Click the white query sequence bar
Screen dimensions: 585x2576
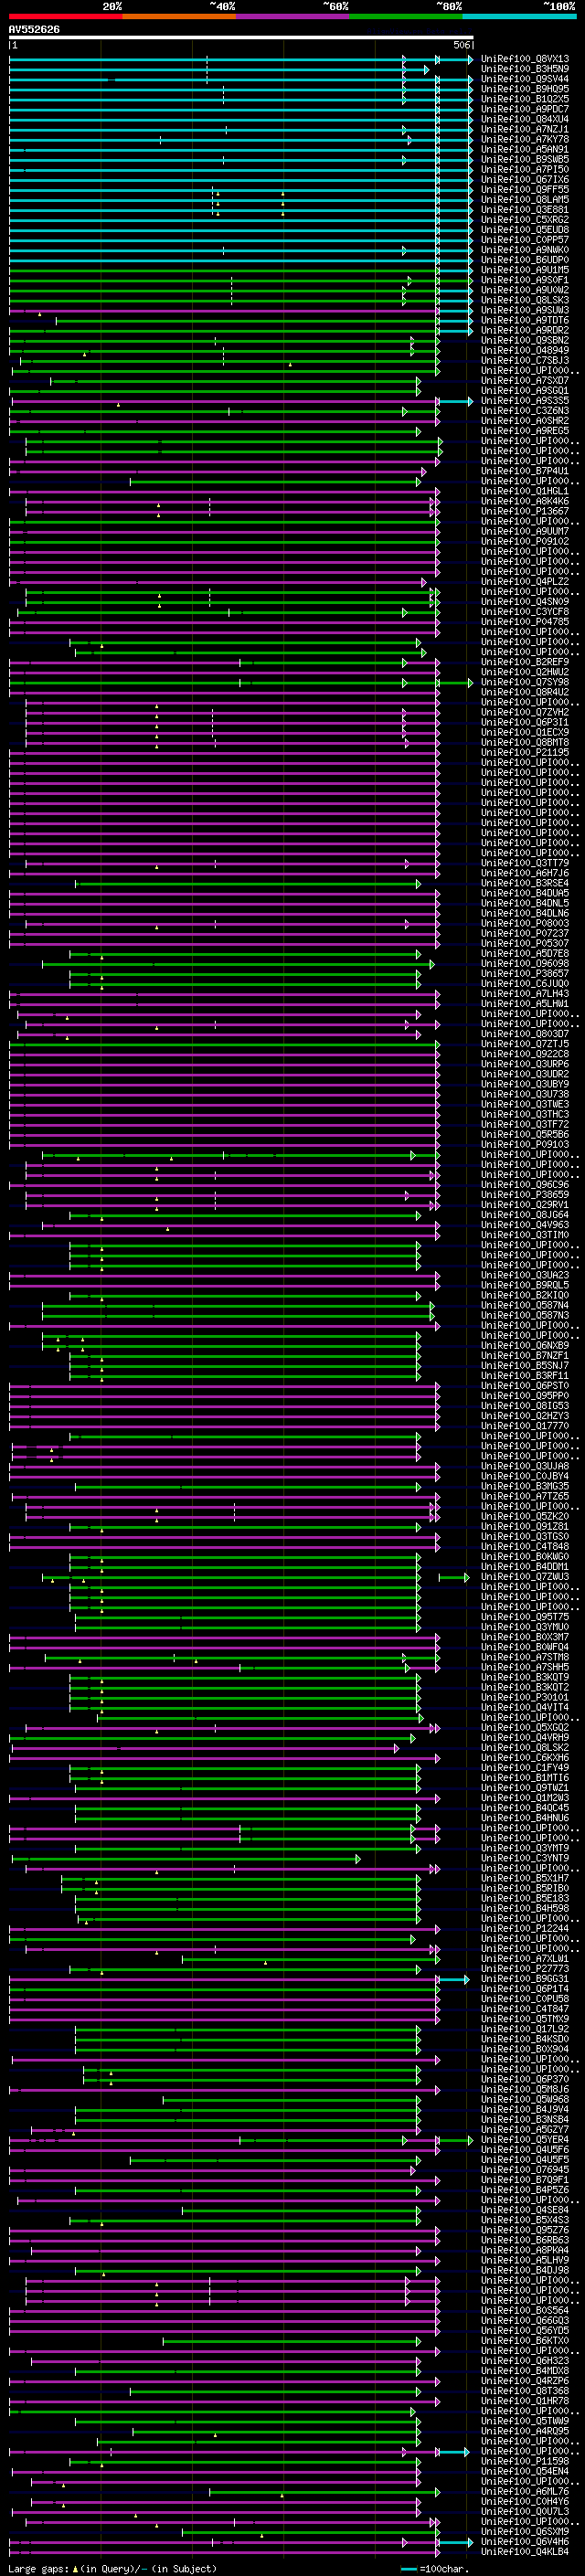tap(241, 38)
